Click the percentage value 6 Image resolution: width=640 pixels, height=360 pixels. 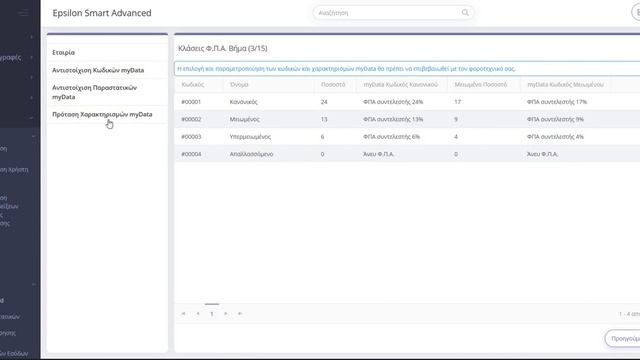tap(322, 137)
